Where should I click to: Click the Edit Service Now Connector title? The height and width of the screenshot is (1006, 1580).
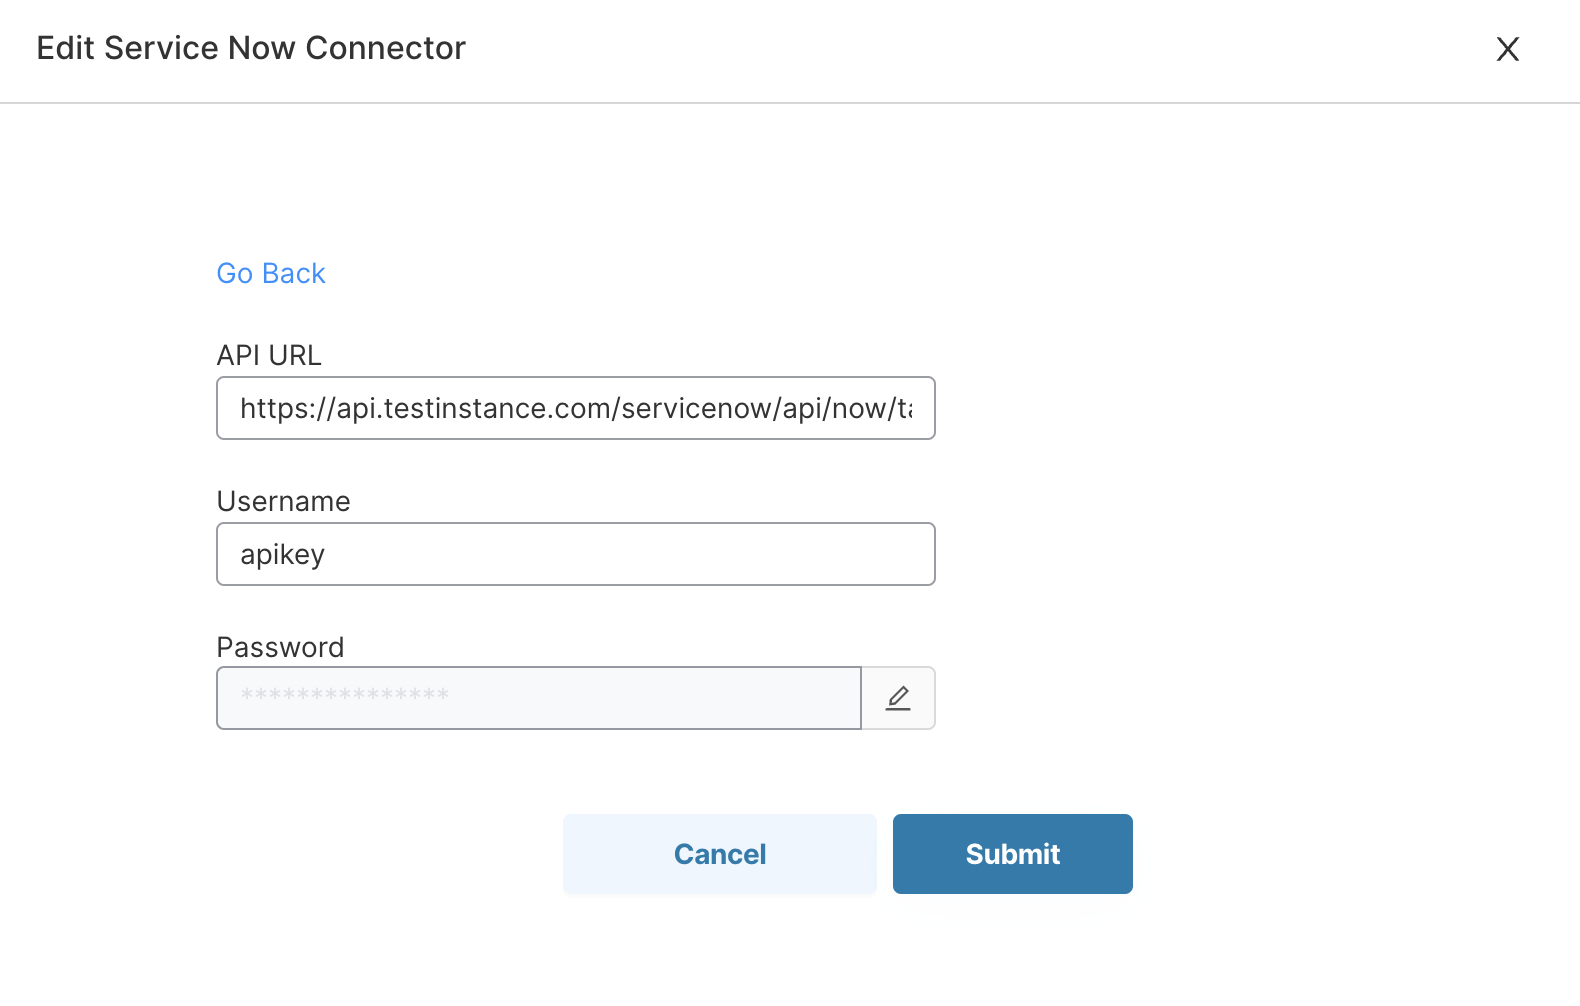click(x=251, y=48)
